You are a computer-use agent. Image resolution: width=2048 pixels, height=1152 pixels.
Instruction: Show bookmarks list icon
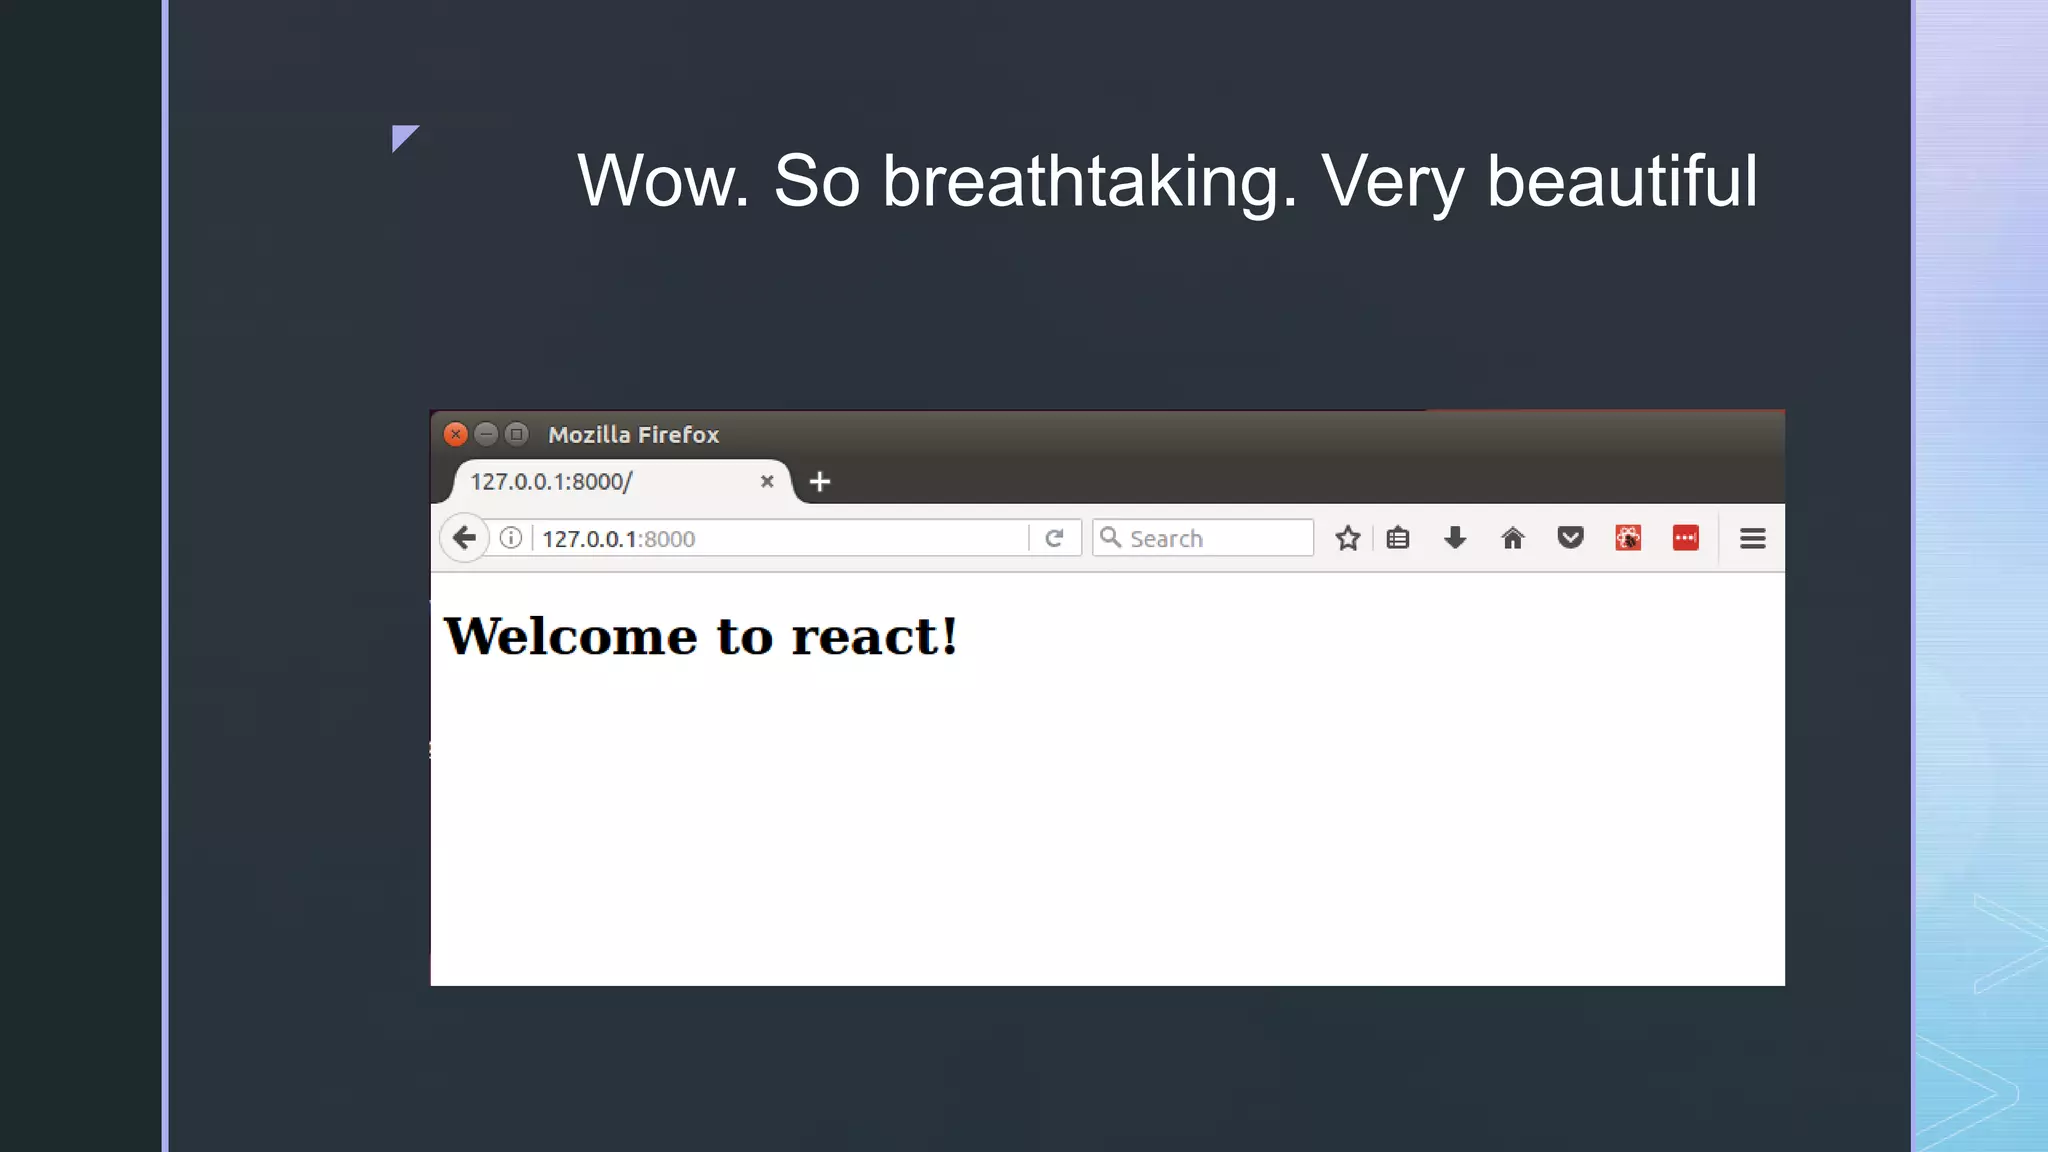(x=1398, y=538)
